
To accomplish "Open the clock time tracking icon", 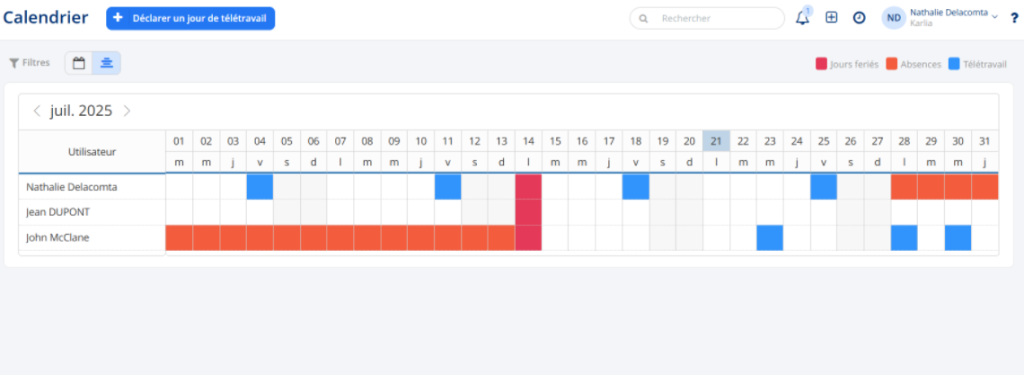I will pyautogui.click(x=859, y=18).
